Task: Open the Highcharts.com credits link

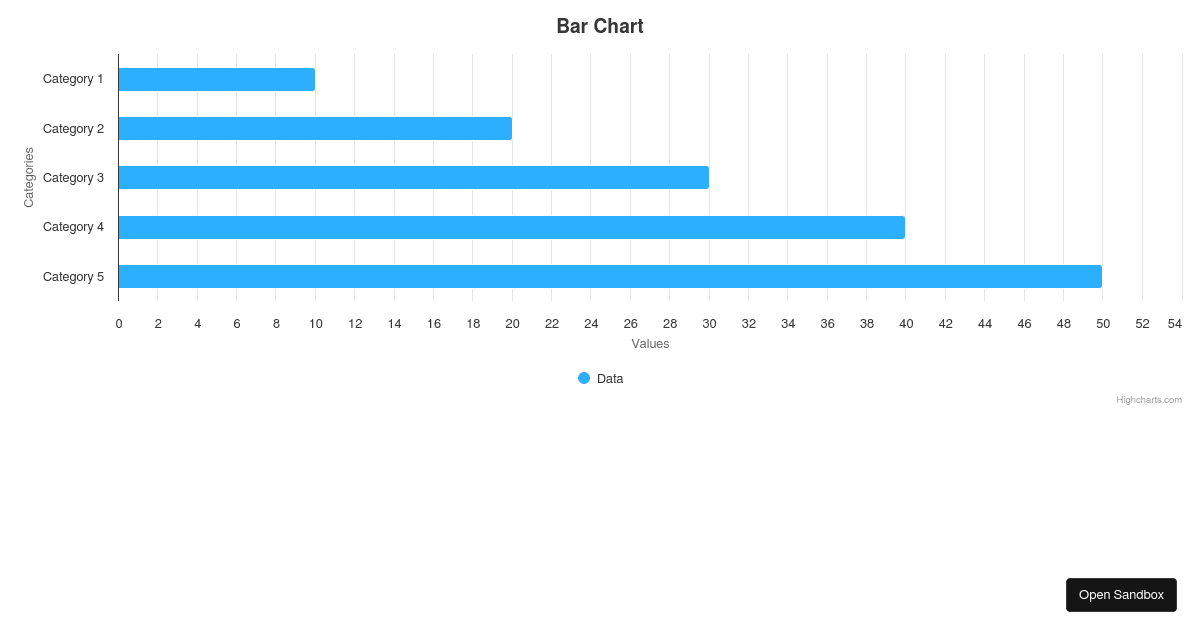Action: tap(1149, 399)
